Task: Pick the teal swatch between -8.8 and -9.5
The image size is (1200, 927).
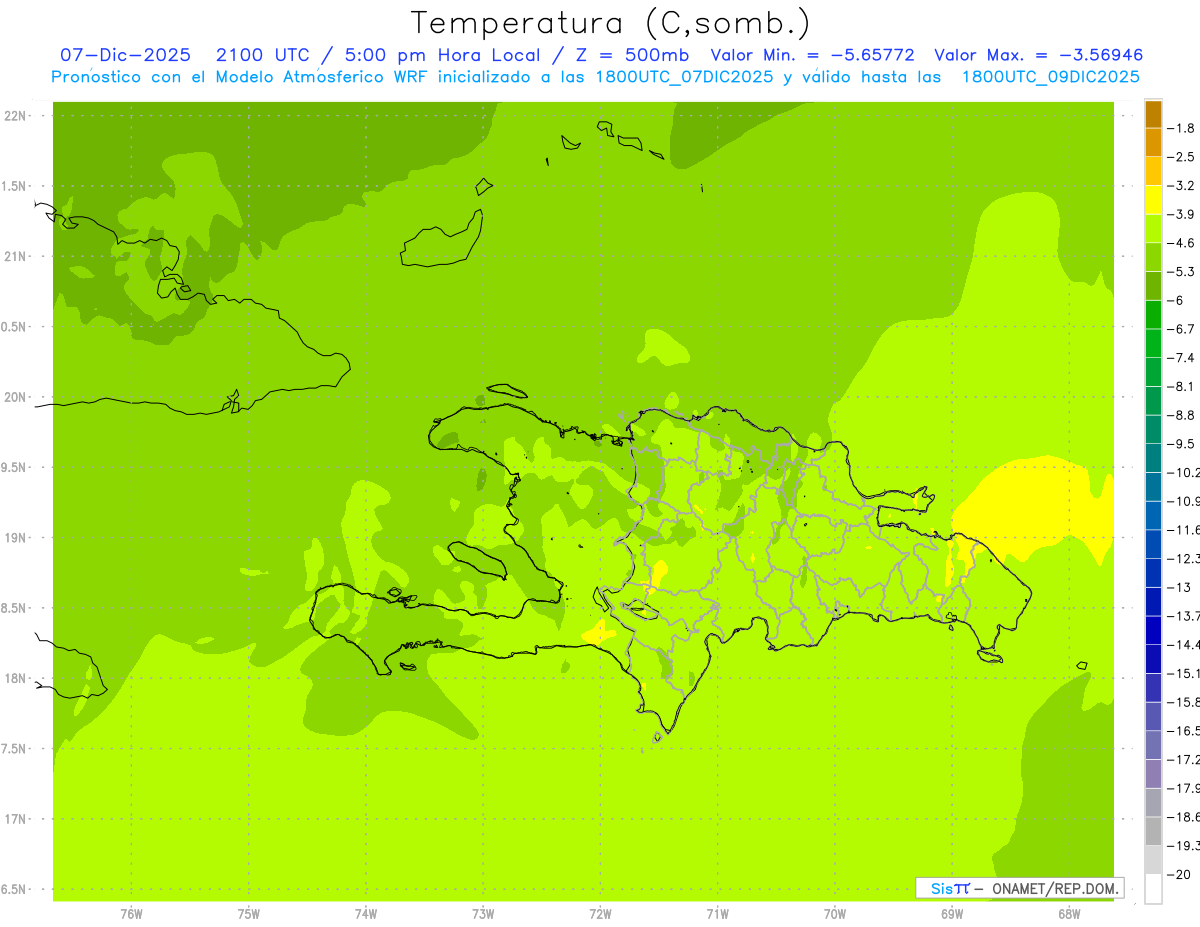Action: tap(1153, 429)
